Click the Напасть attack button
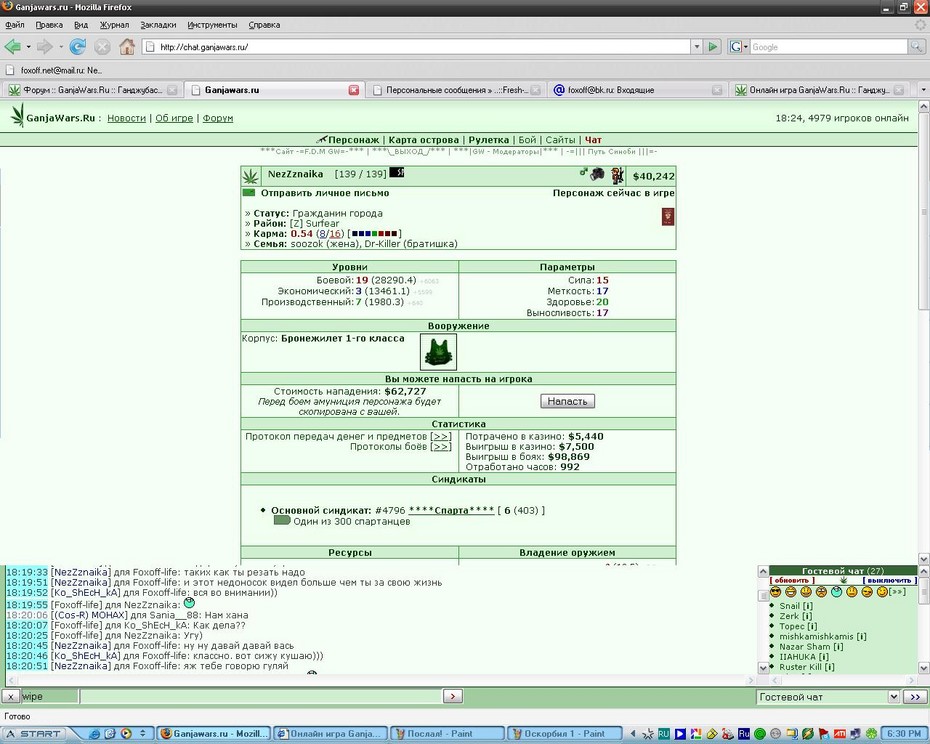Screen dimensions: 930x744 tap(568, 401)
